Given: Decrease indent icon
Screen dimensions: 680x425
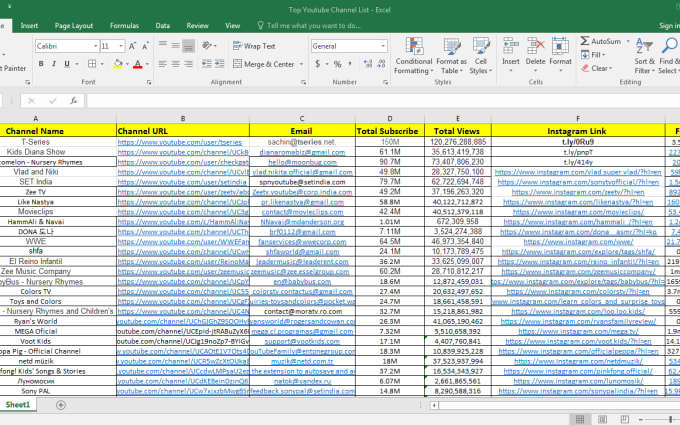Looking at the screenshot, I should click(206, 64).
